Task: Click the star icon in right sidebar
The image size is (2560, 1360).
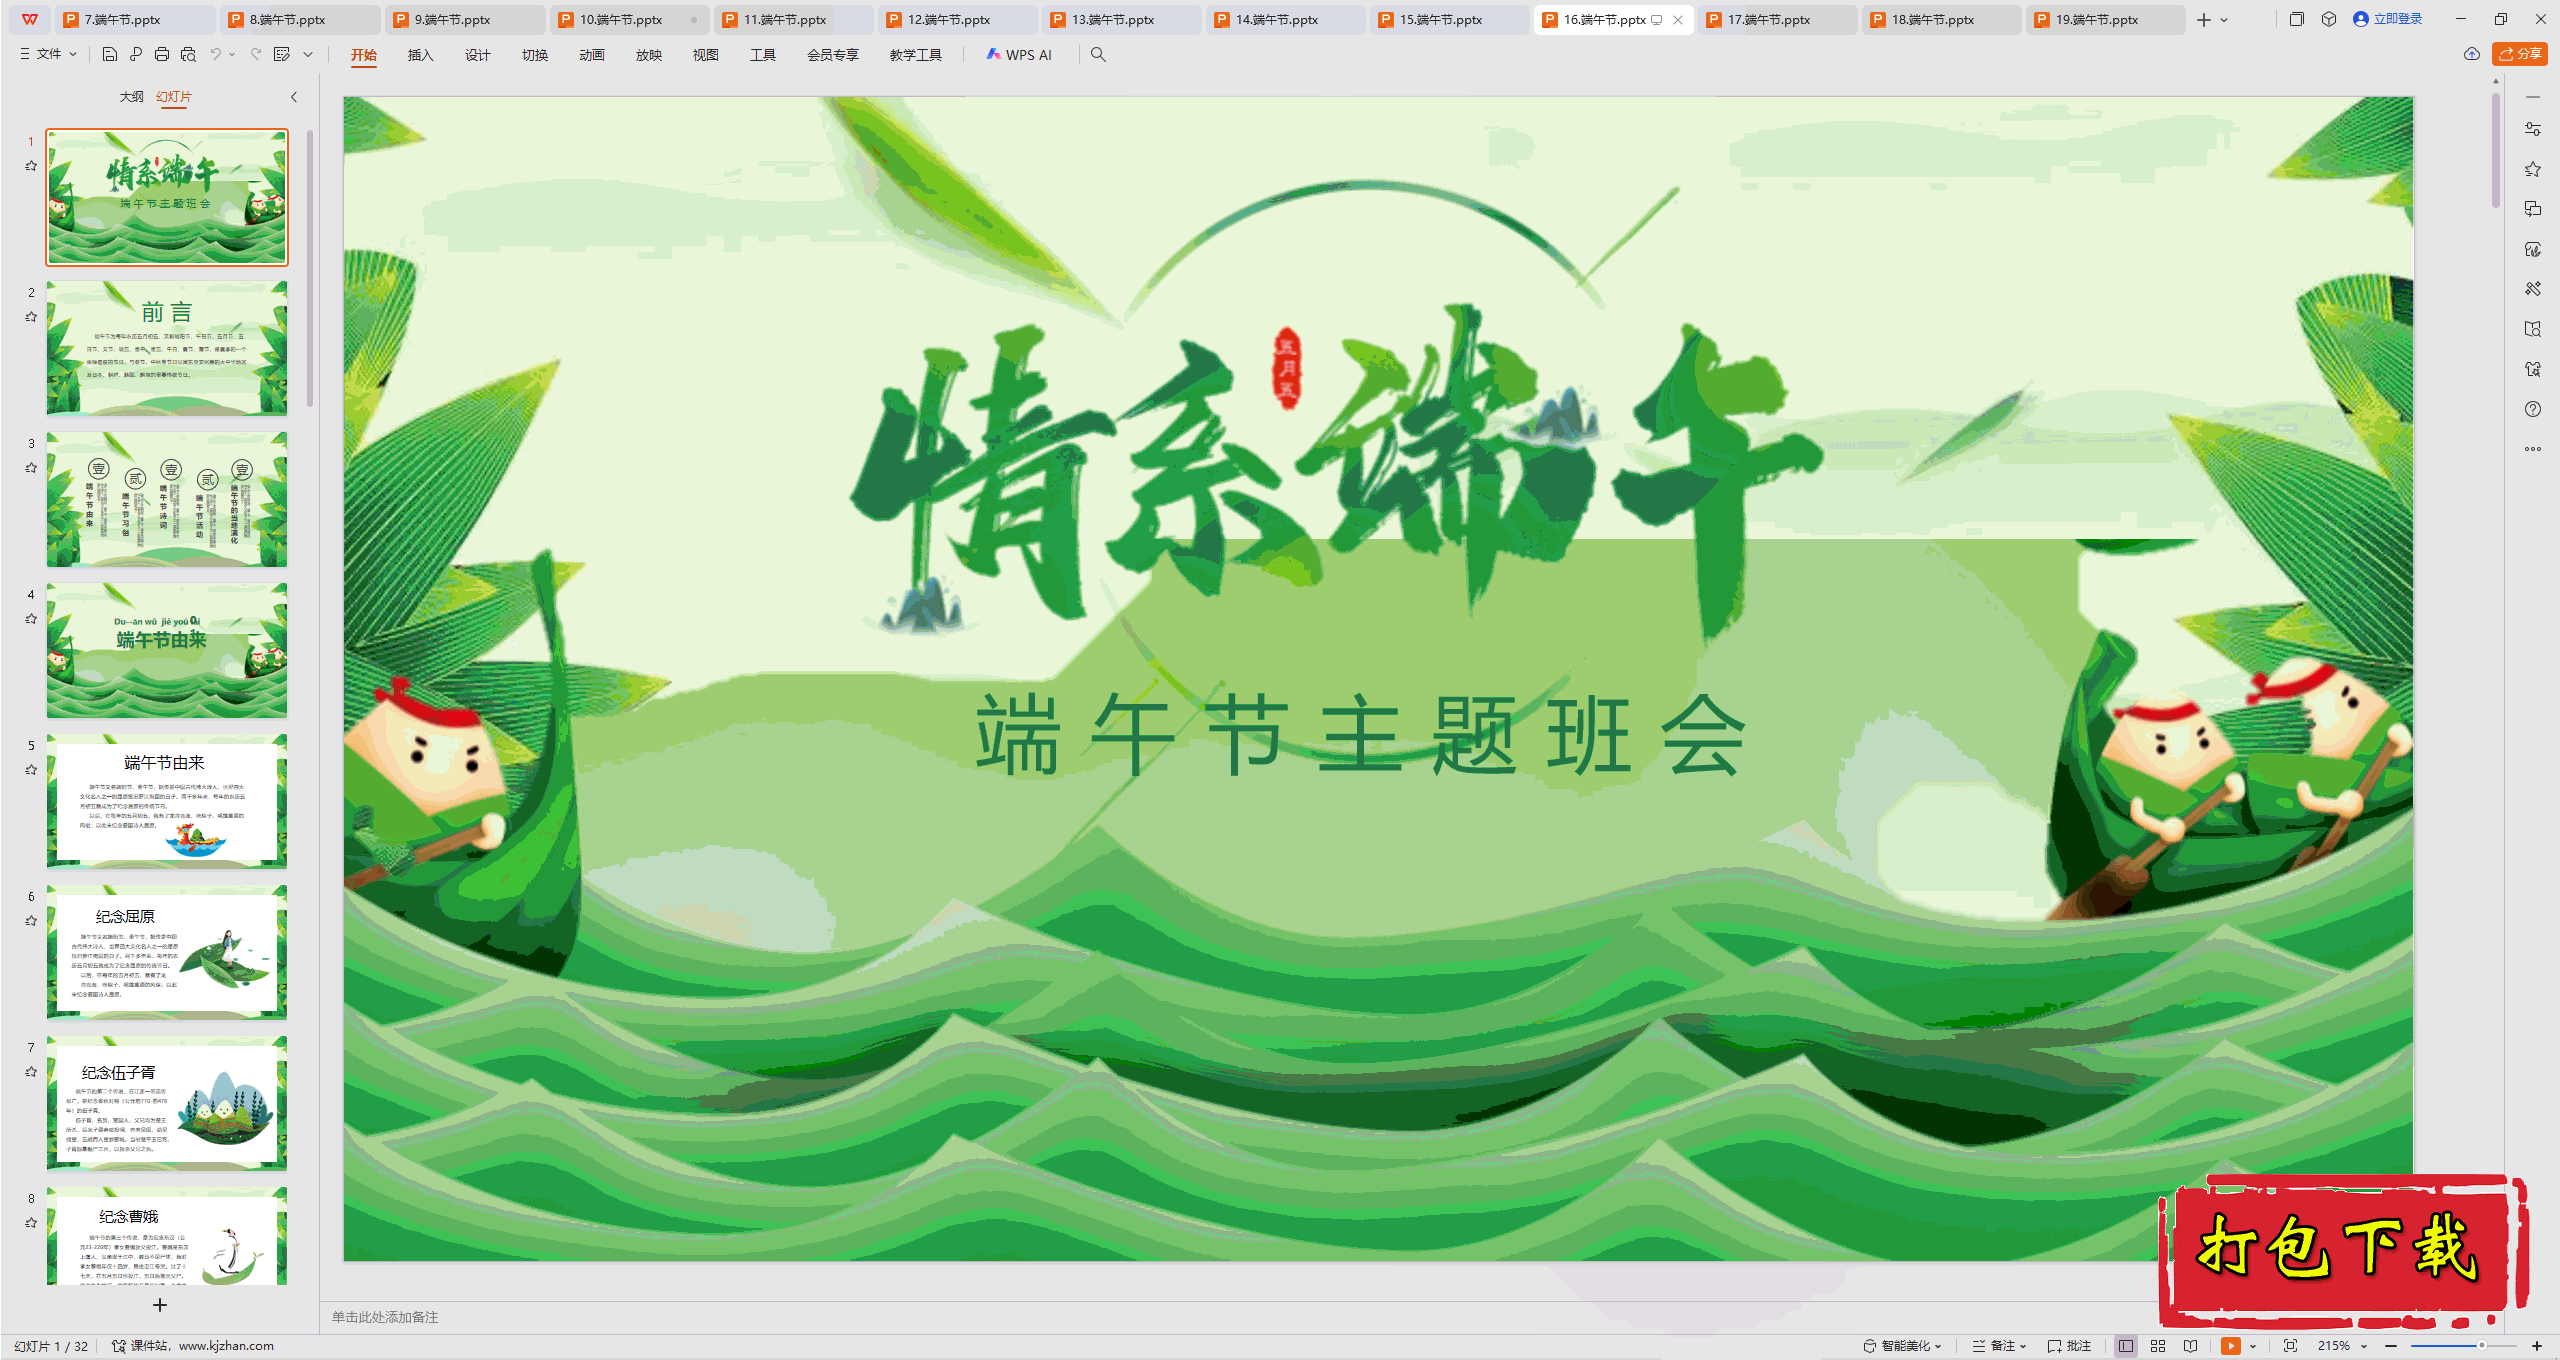Action: [2533, 169]
